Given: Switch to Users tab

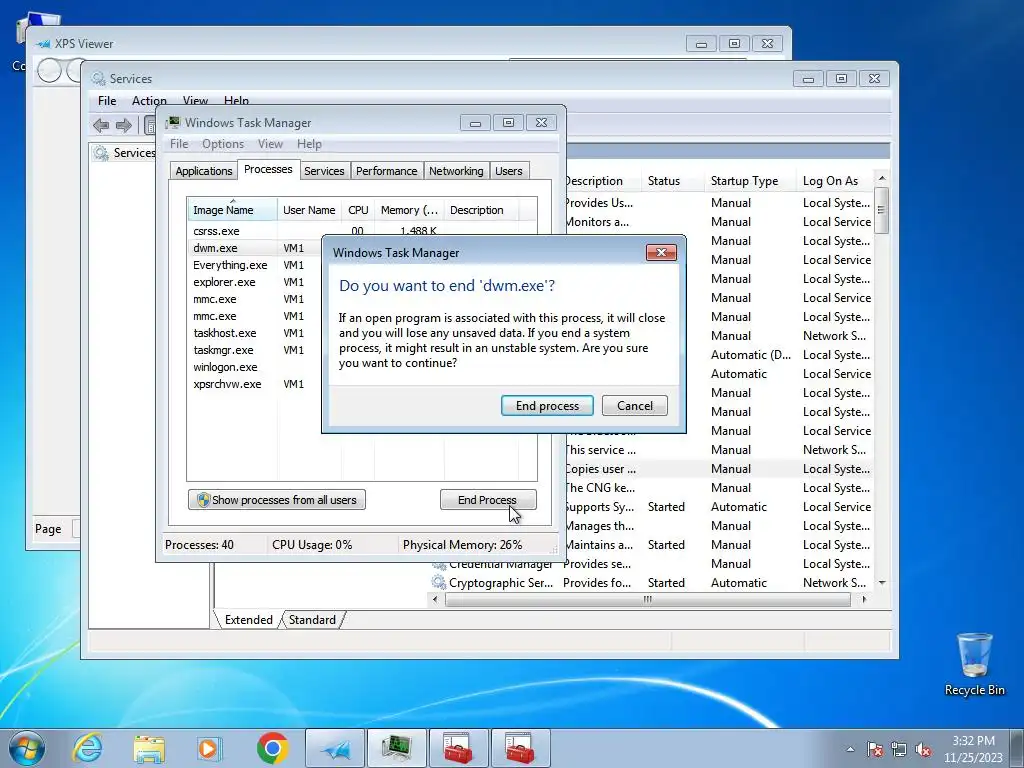Looking at the screenshot, I should click(x=509, y=171).
